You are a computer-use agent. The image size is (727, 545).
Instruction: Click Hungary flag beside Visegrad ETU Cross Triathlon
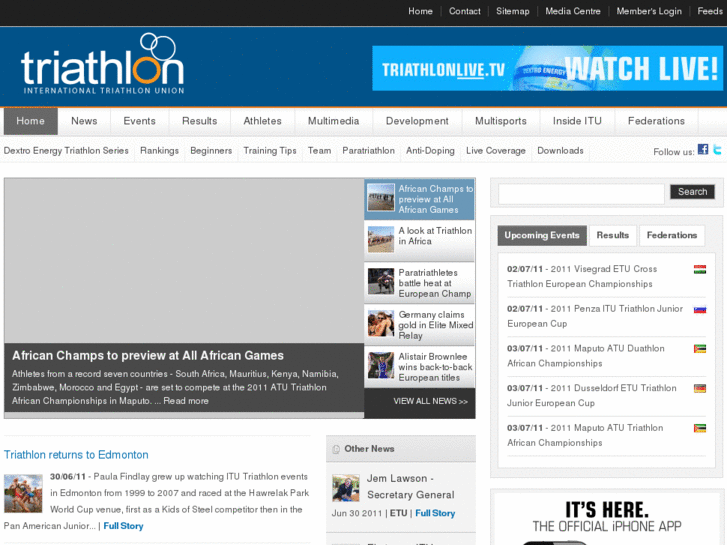click(x=700, y=269)
